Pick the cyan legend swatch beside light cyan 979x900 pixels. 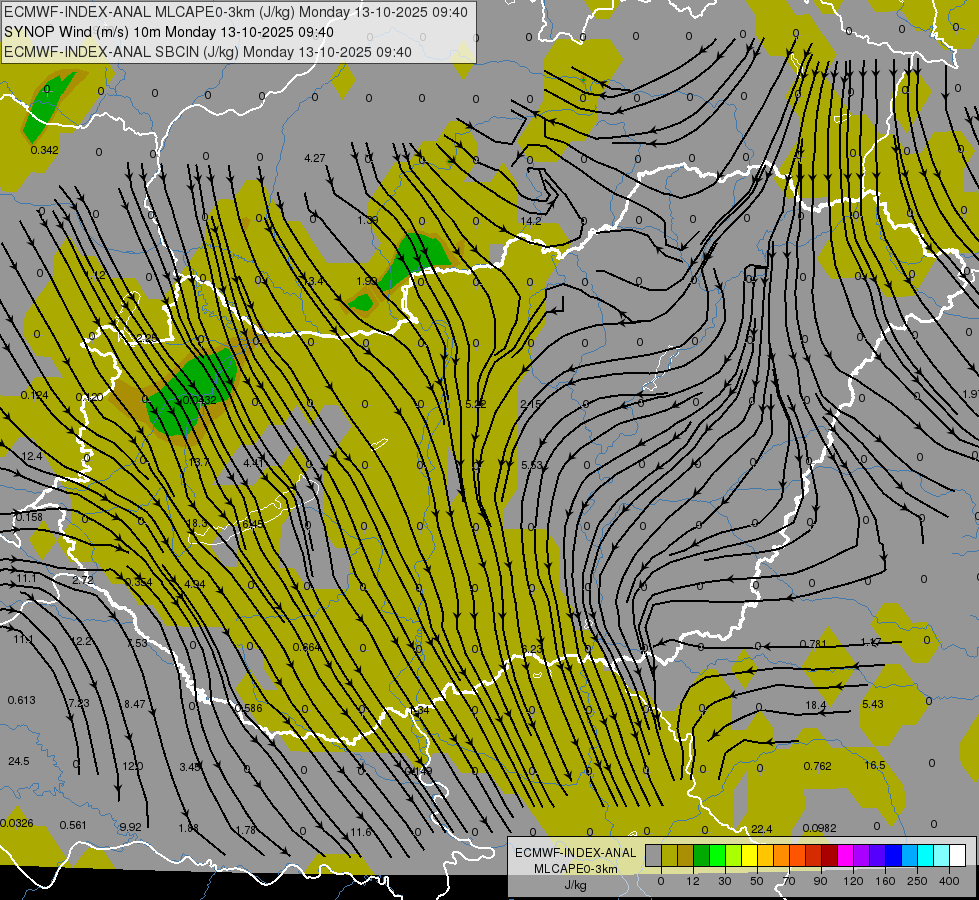(x=925, y=856)
